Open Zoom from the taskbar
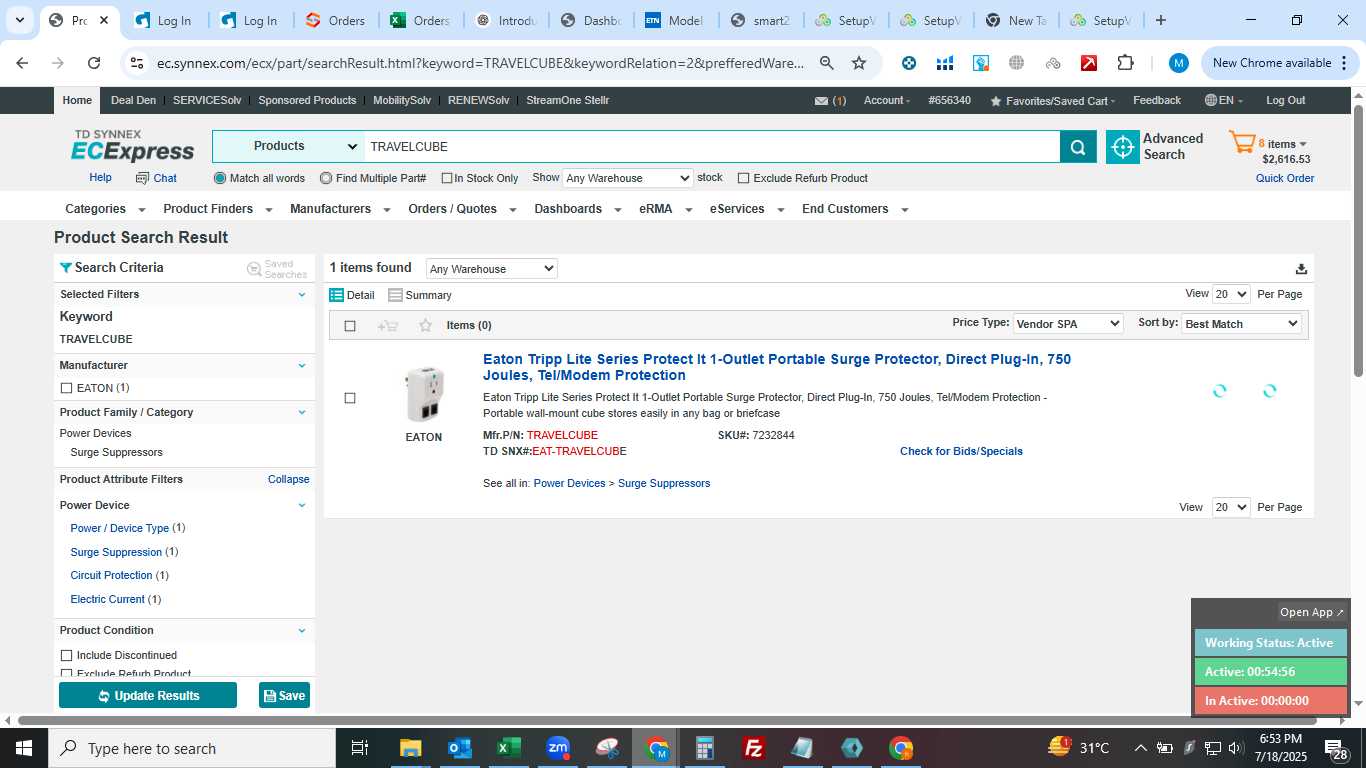 pos(558,748)
